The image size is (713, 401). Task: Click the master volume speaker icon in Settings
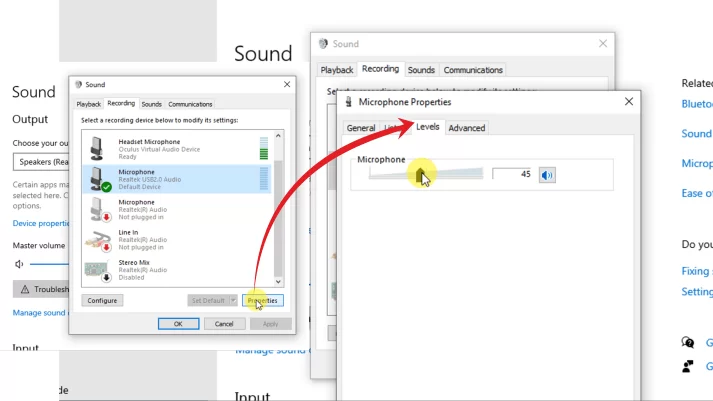(19, 264)
